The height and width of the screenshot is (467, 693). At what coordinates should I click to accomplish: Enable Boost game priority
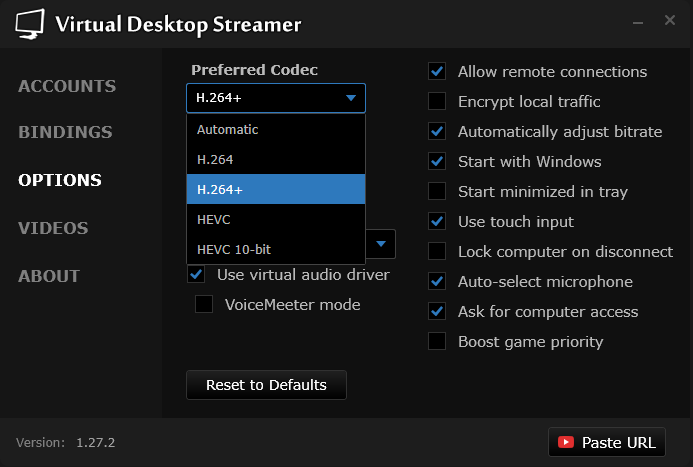(x=437, y=342)
